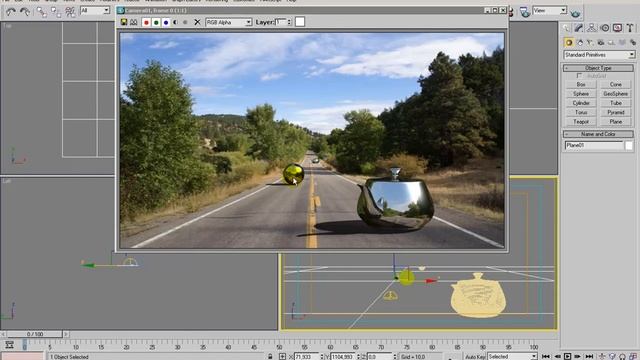The image size is (640, 360).
Task: Open the Standard Primitives dropdown
Action: coord(599,55)
